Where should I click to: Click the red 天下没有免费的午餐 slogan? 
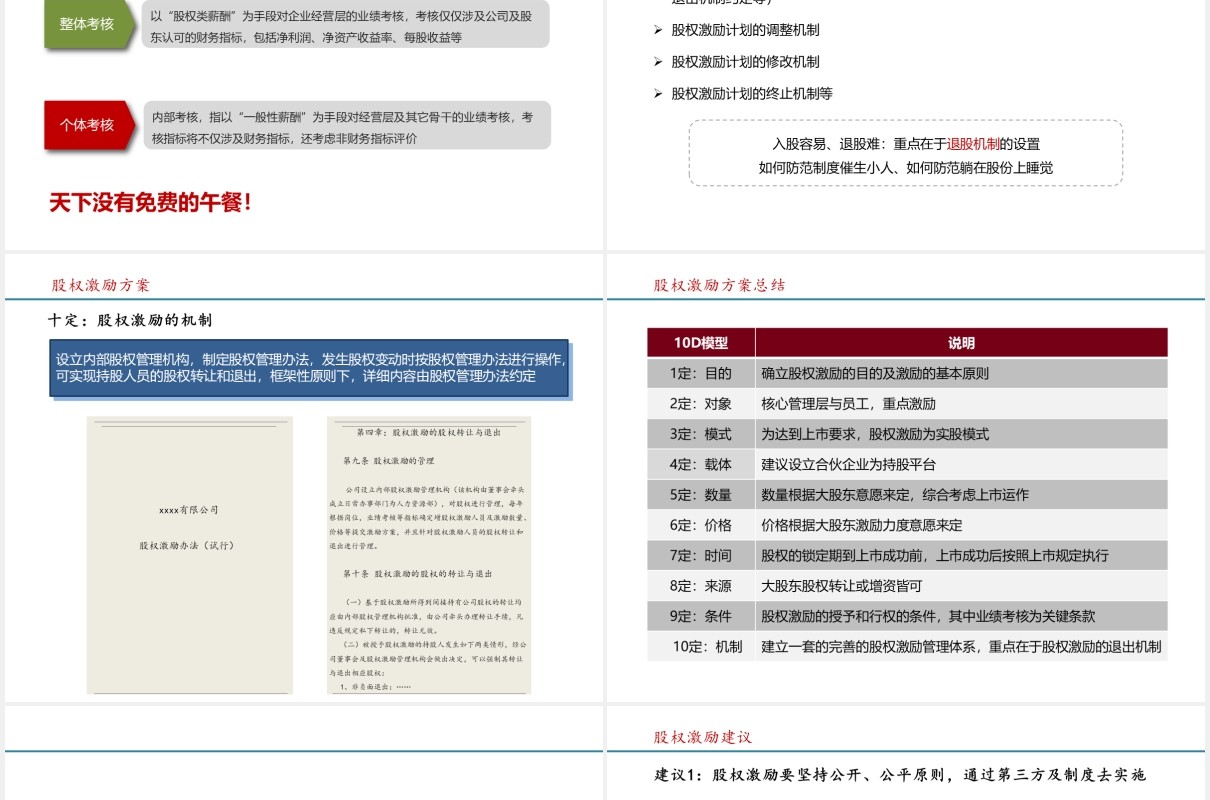(x=150, y=203)
